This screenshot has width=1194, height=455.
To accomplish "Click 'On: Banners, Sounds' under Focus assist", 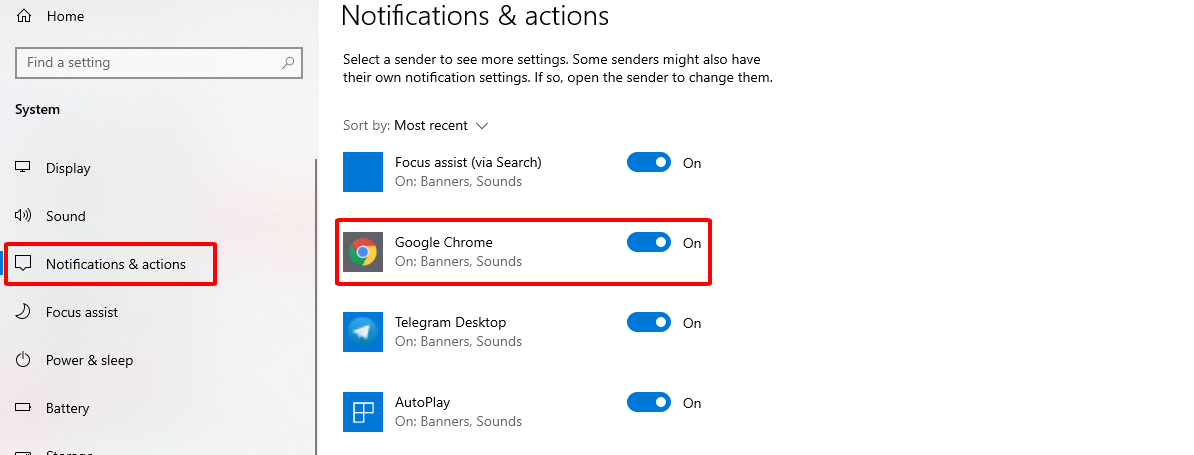I will coord(458,181).
